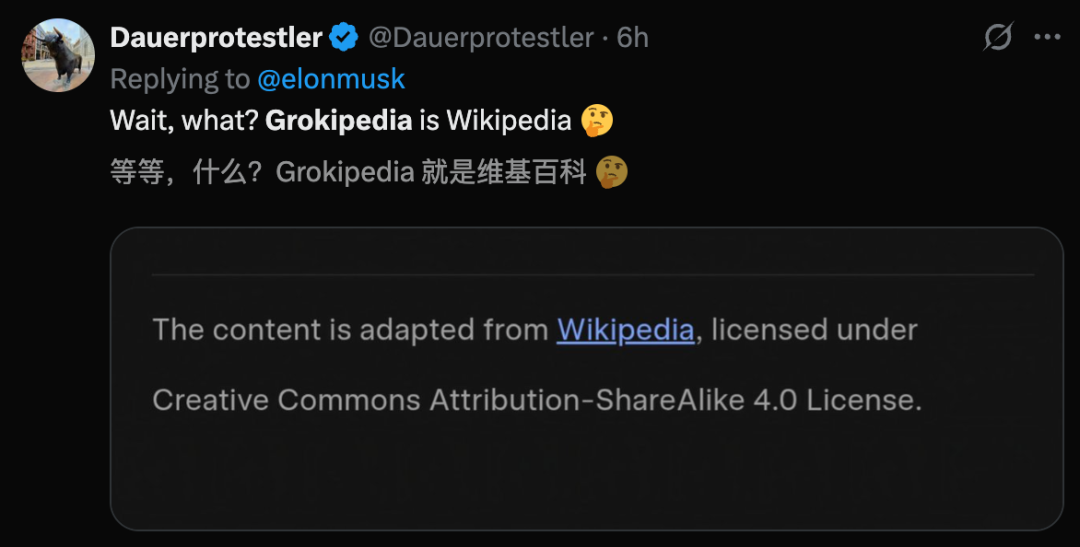Click the Creative Commons license line
This screenshot has height=547, width=1080.
click(536, 400)
